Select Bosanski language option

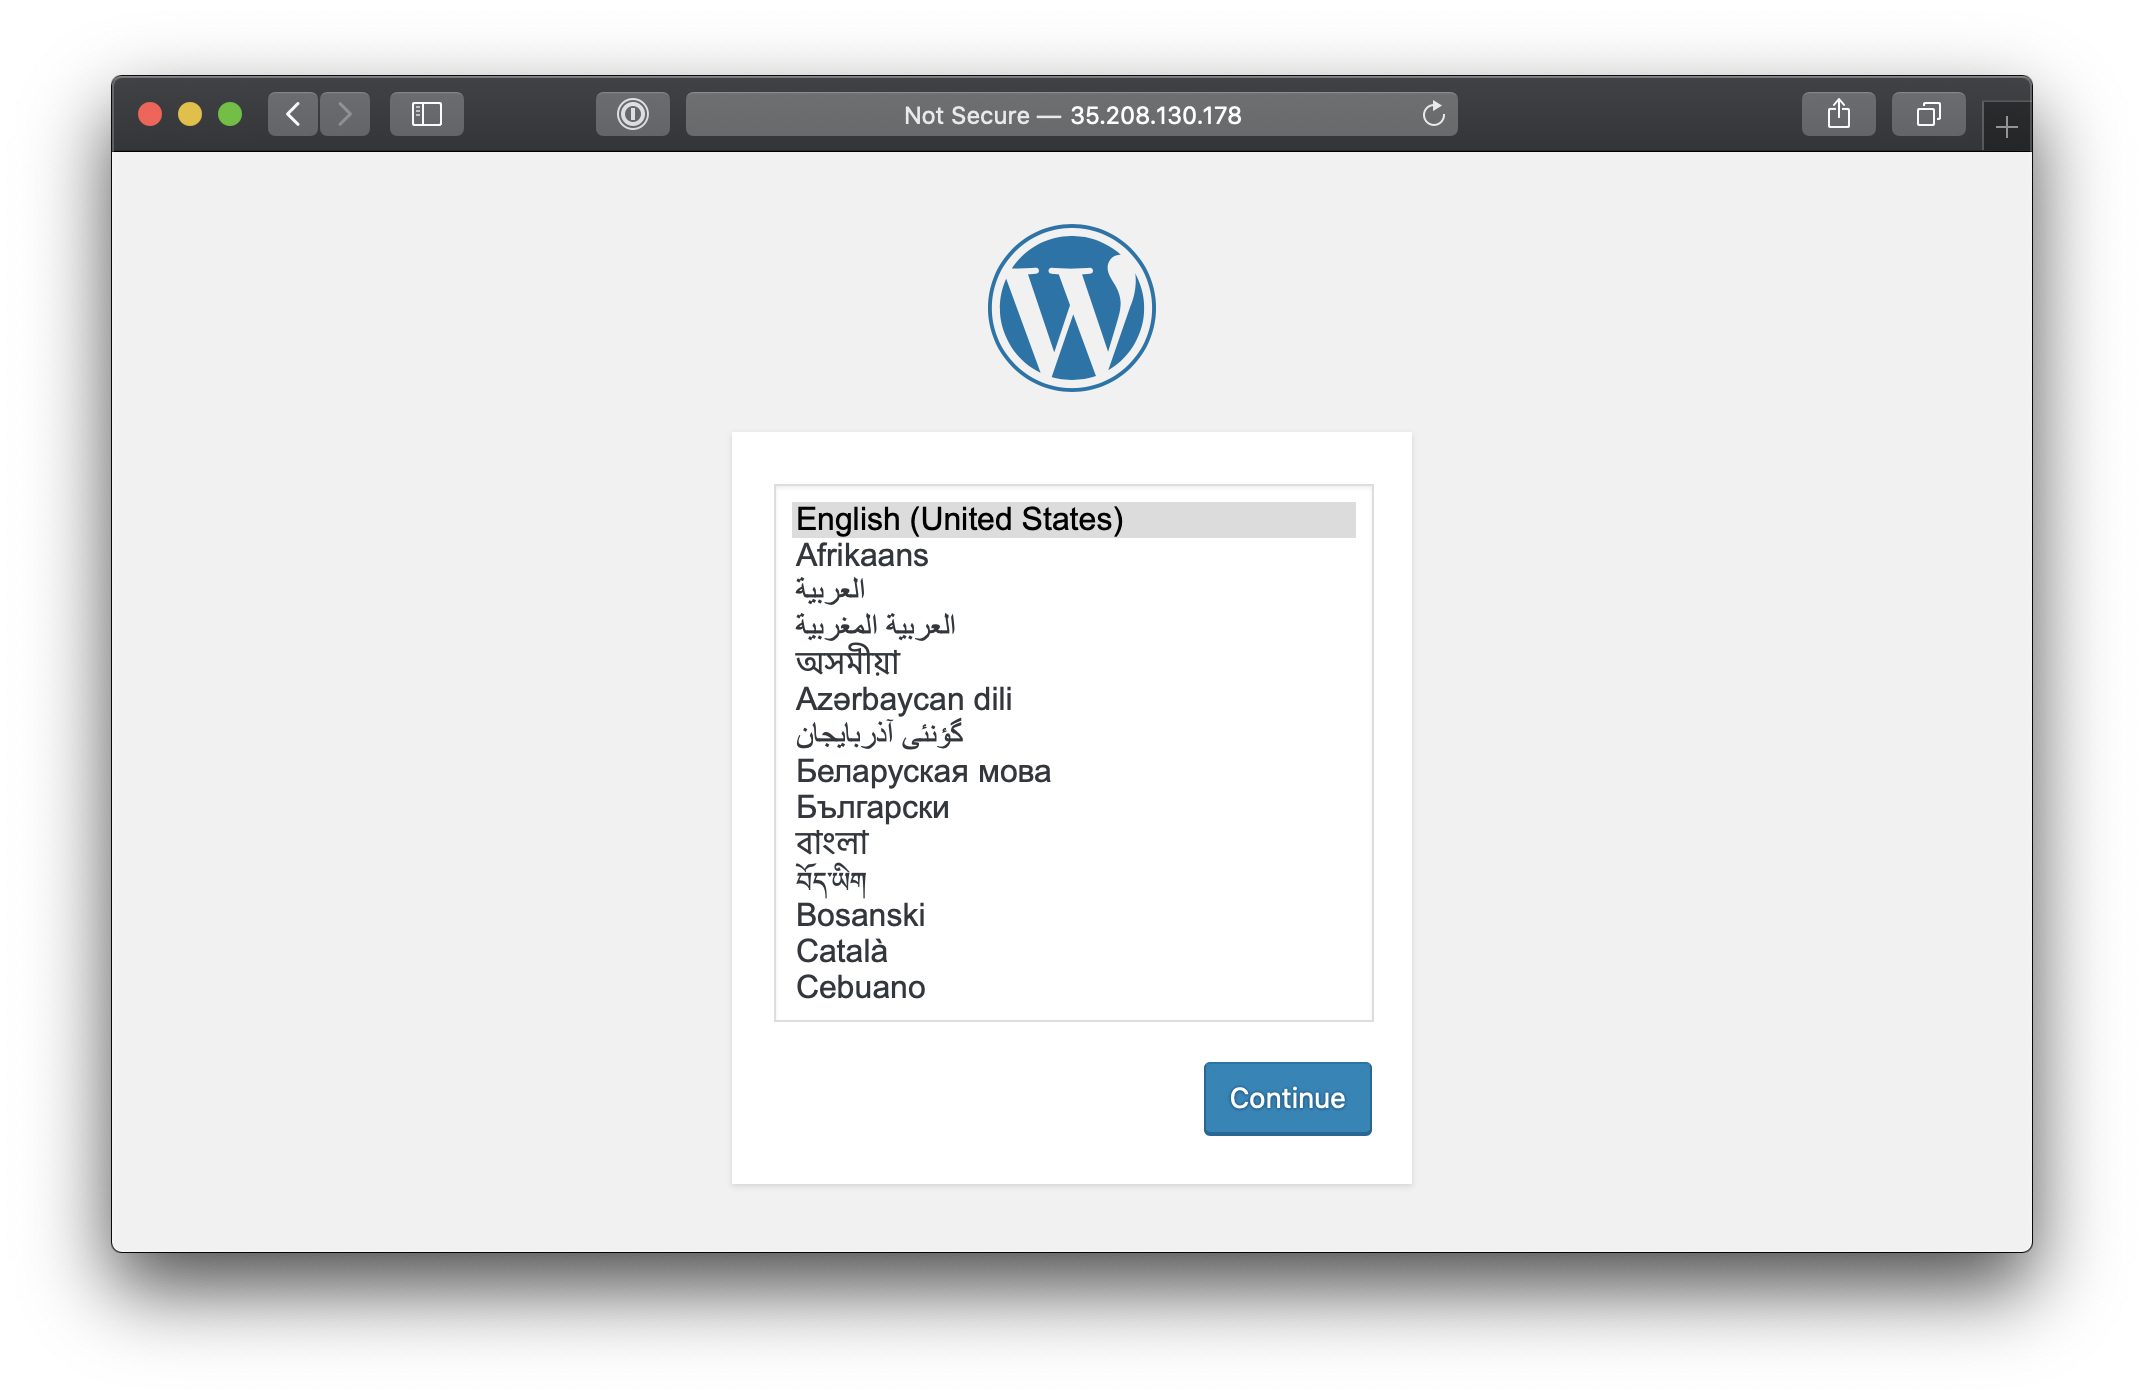[860, 915]
